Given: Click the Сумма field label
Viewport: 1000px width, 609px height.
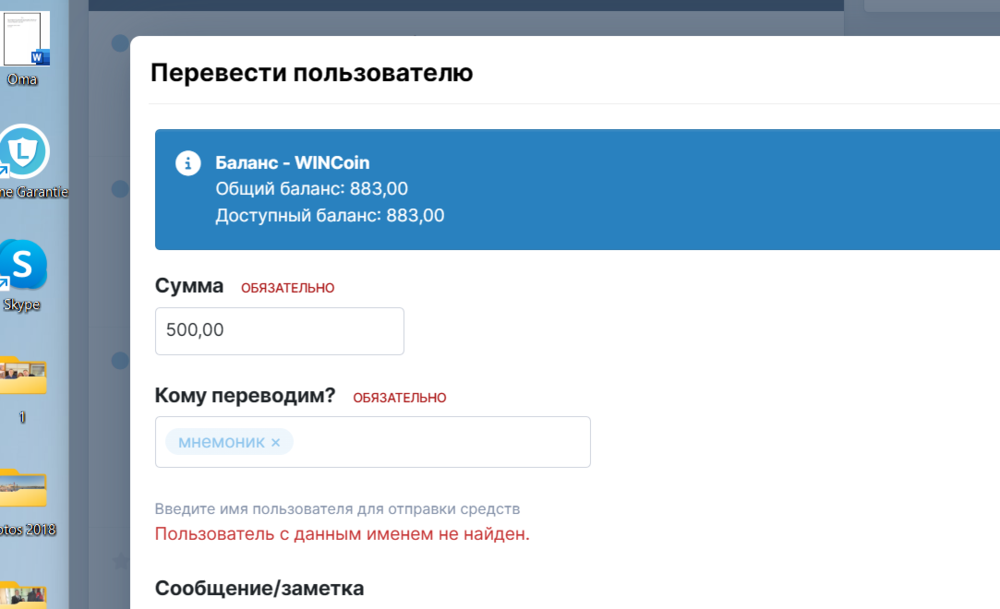Looking at the screenshot, I should [189, 286].
